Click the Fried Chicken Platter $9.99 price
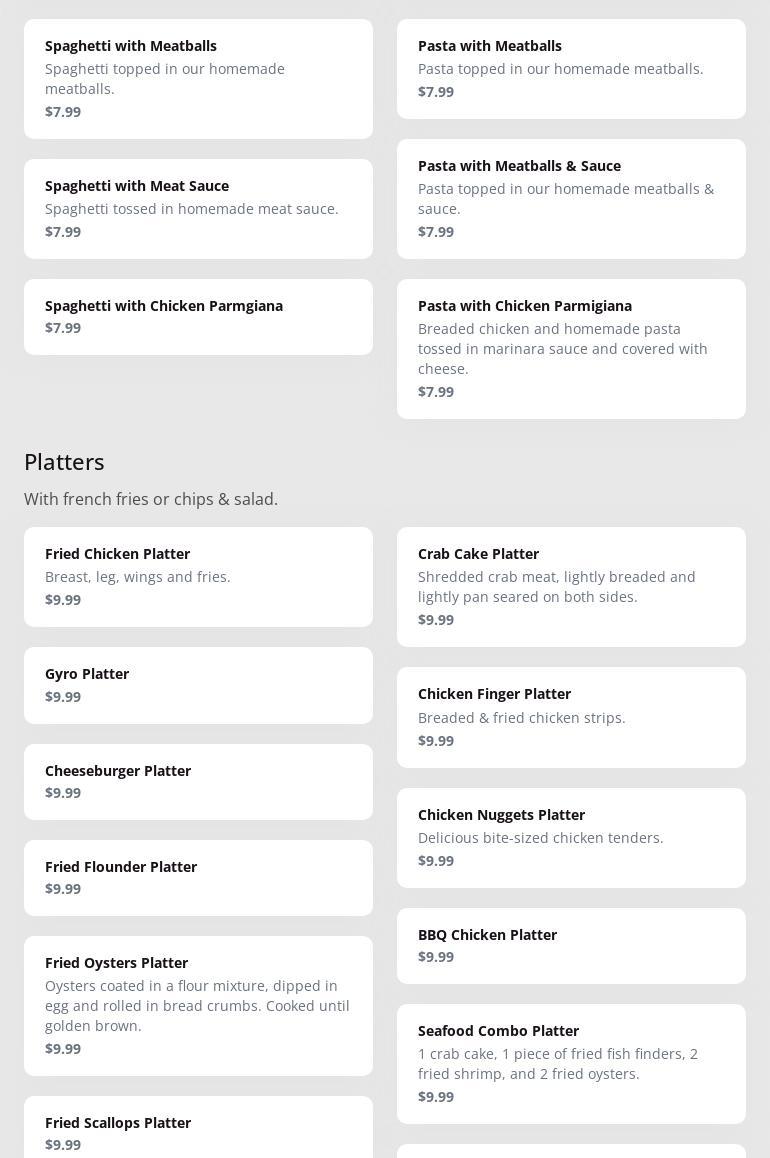This screenshot has height=1158, width=770. (x=63, y=600)
